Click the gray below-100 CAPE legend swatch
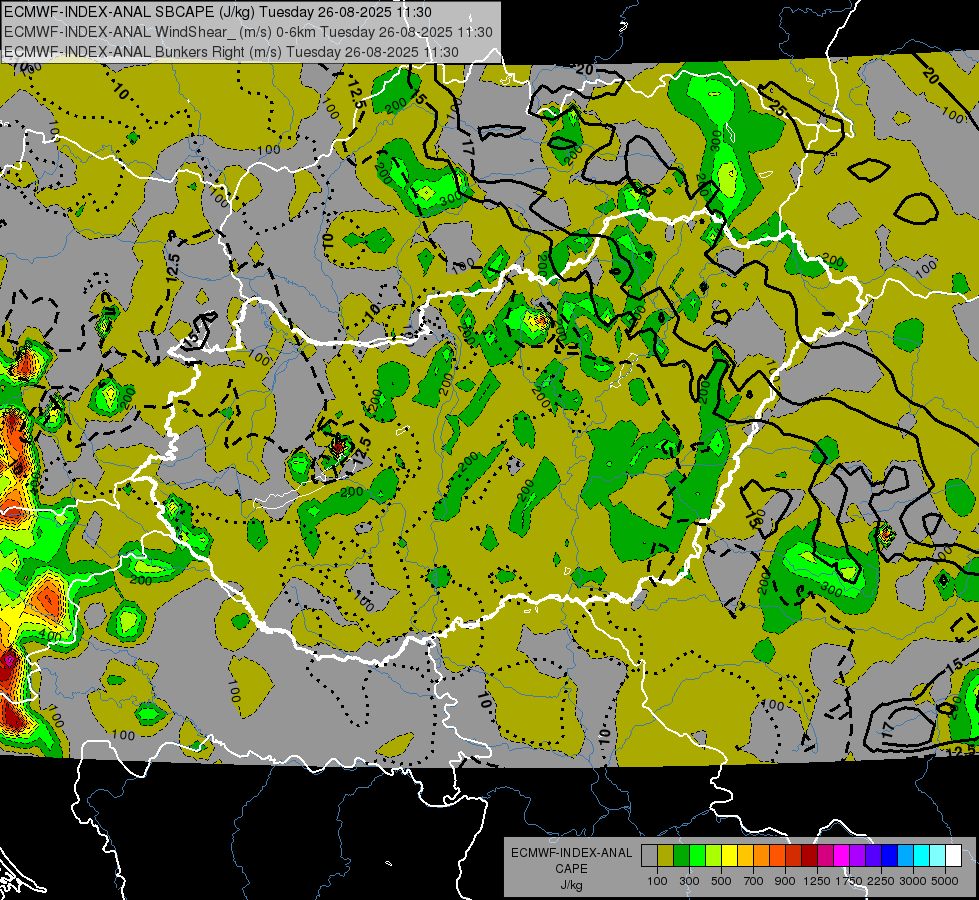Image resolution: width=979 pixels, height=900 pixels. tap(649, 856)
